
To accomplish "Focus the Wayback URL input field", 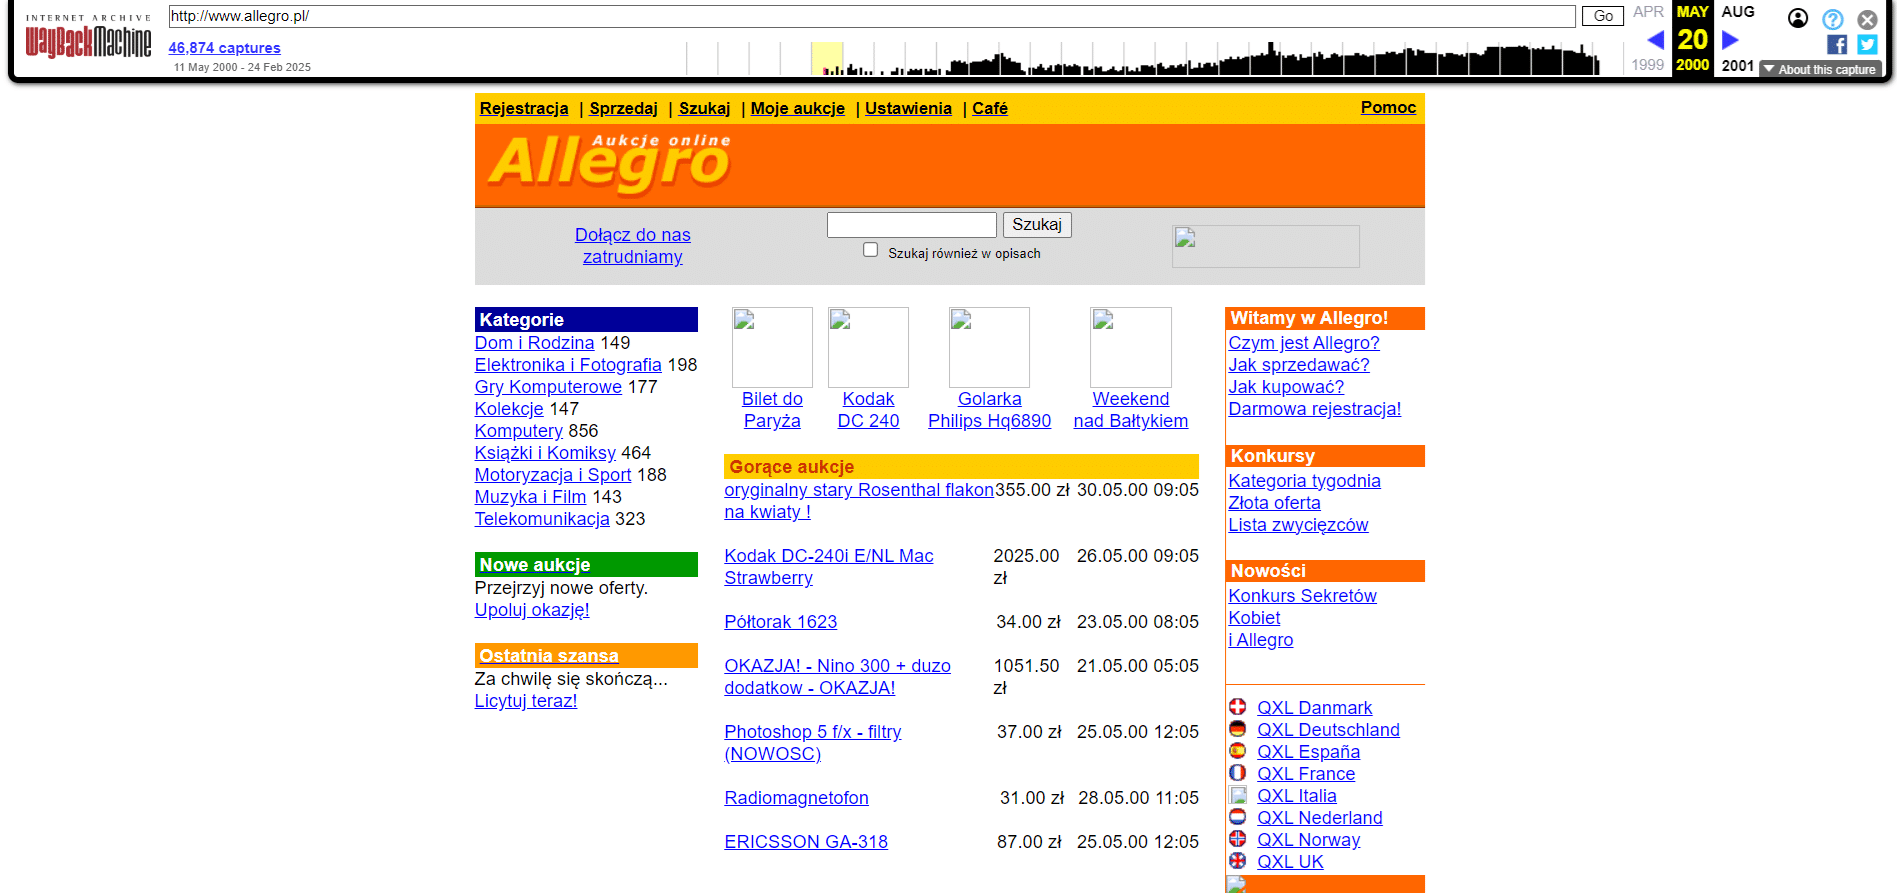I will pyautogui.click(x=872, y=16).
